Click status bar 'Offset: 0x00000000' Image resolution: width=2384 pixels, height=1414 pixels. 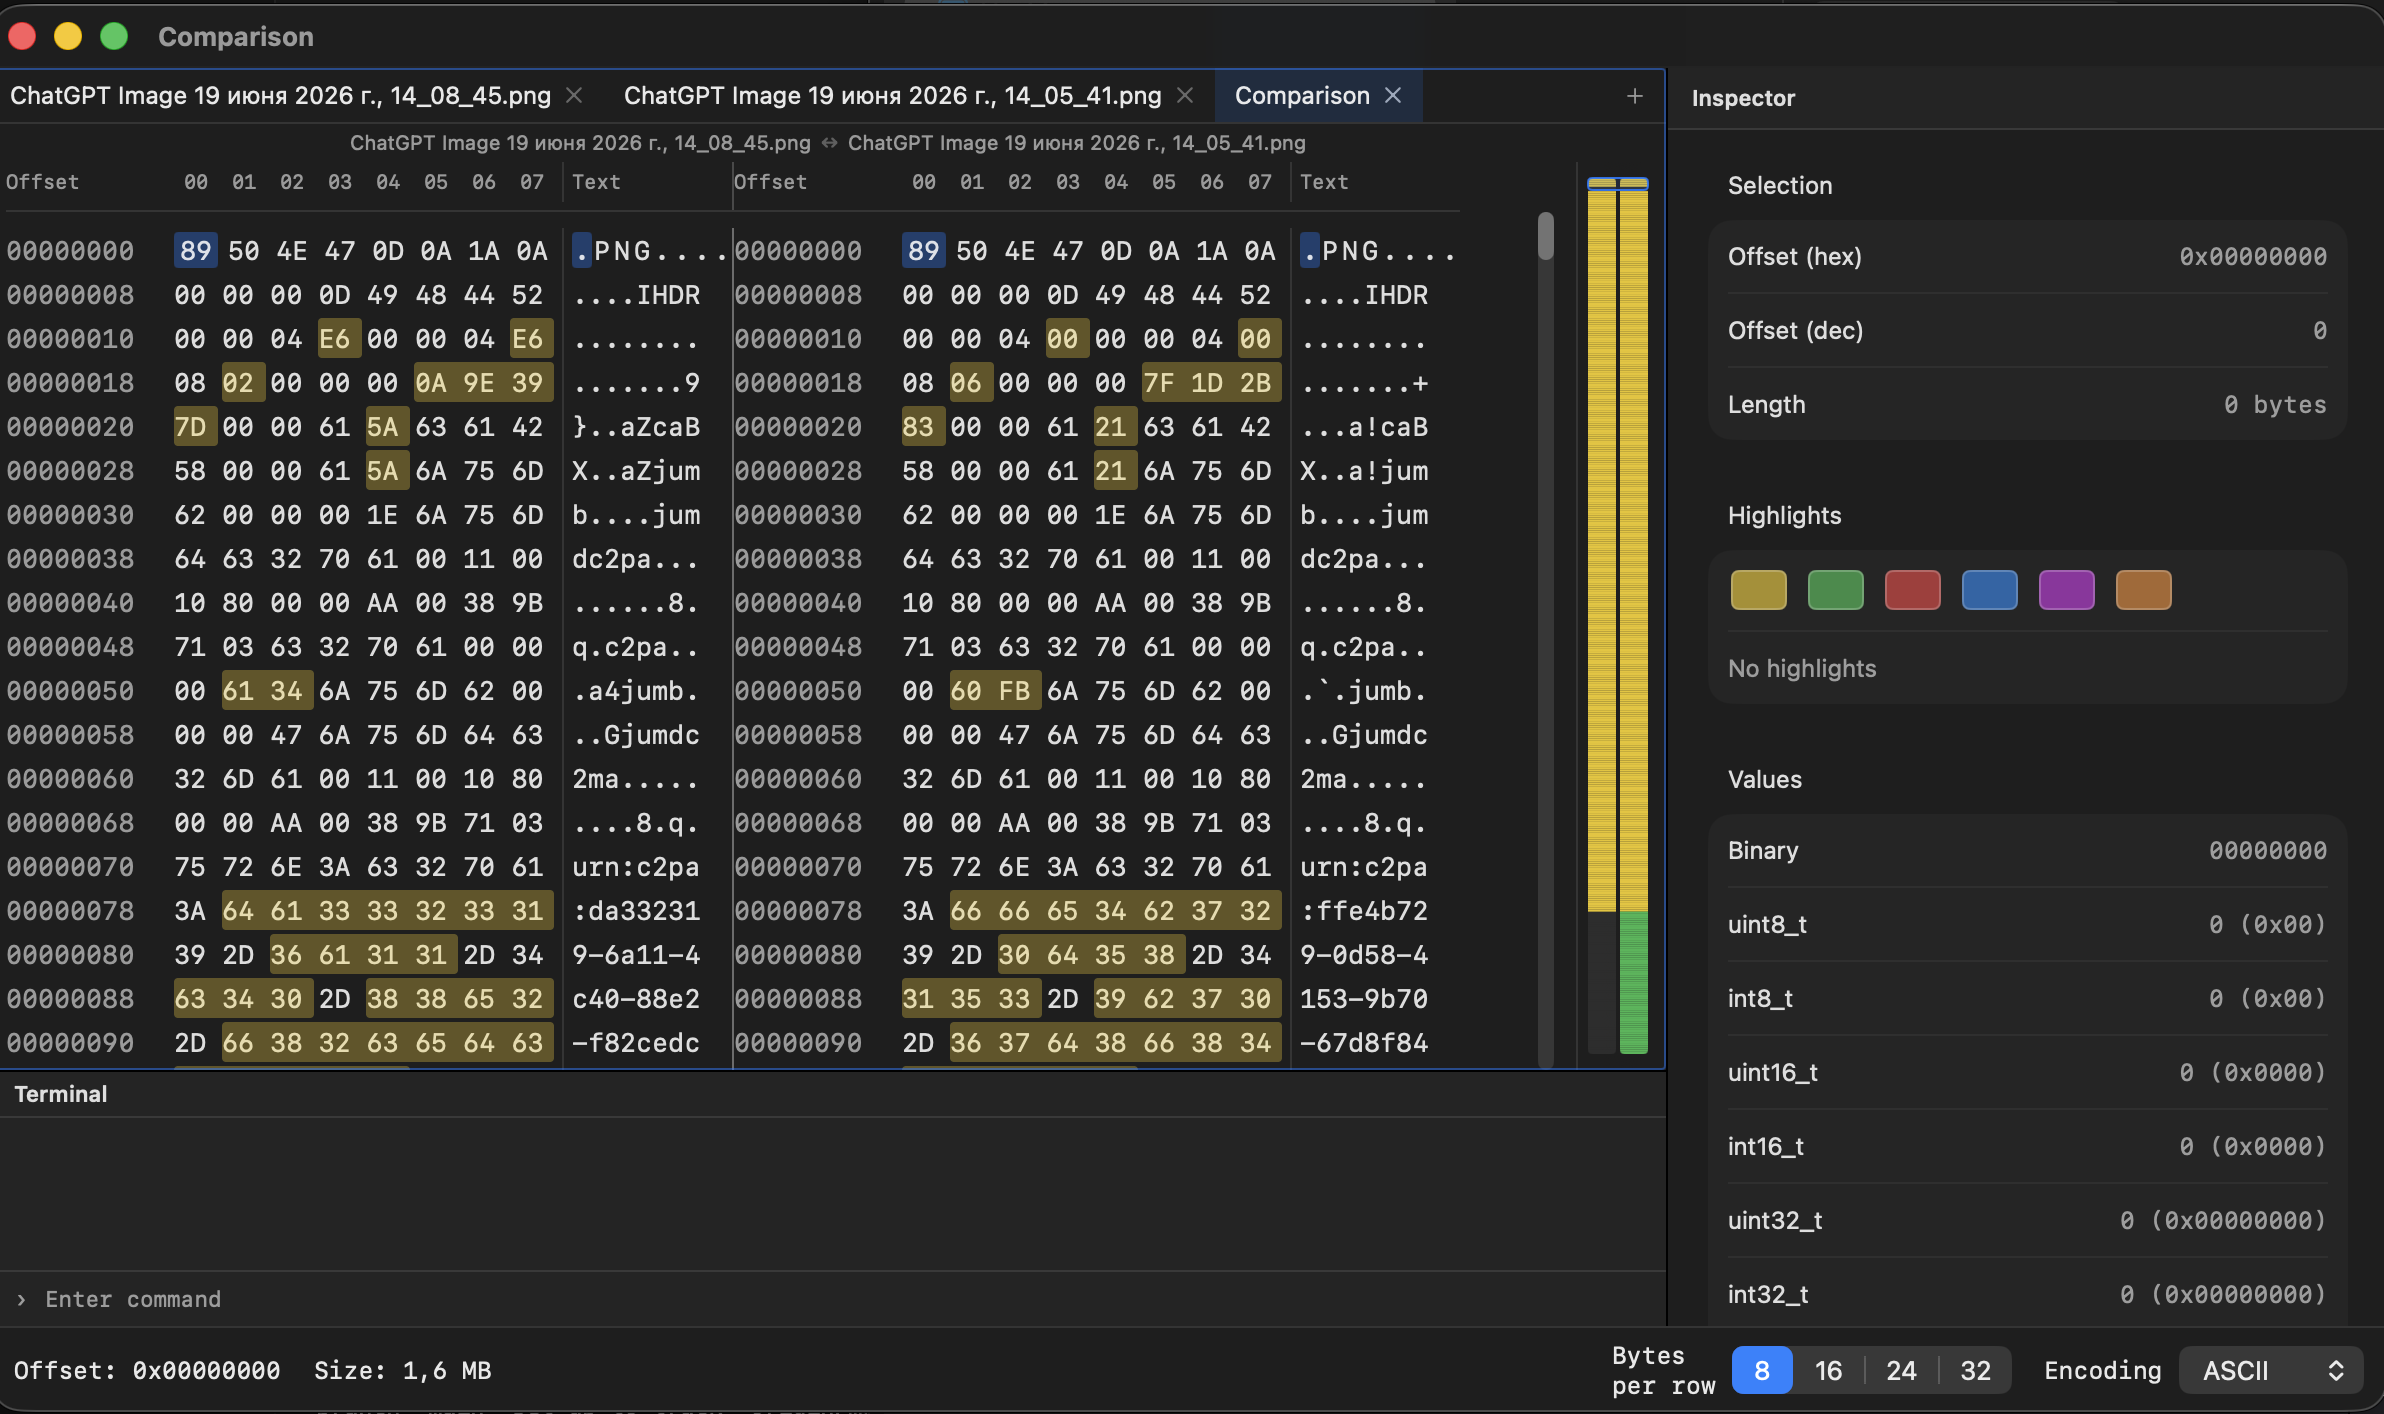[x=147, y=1370]
